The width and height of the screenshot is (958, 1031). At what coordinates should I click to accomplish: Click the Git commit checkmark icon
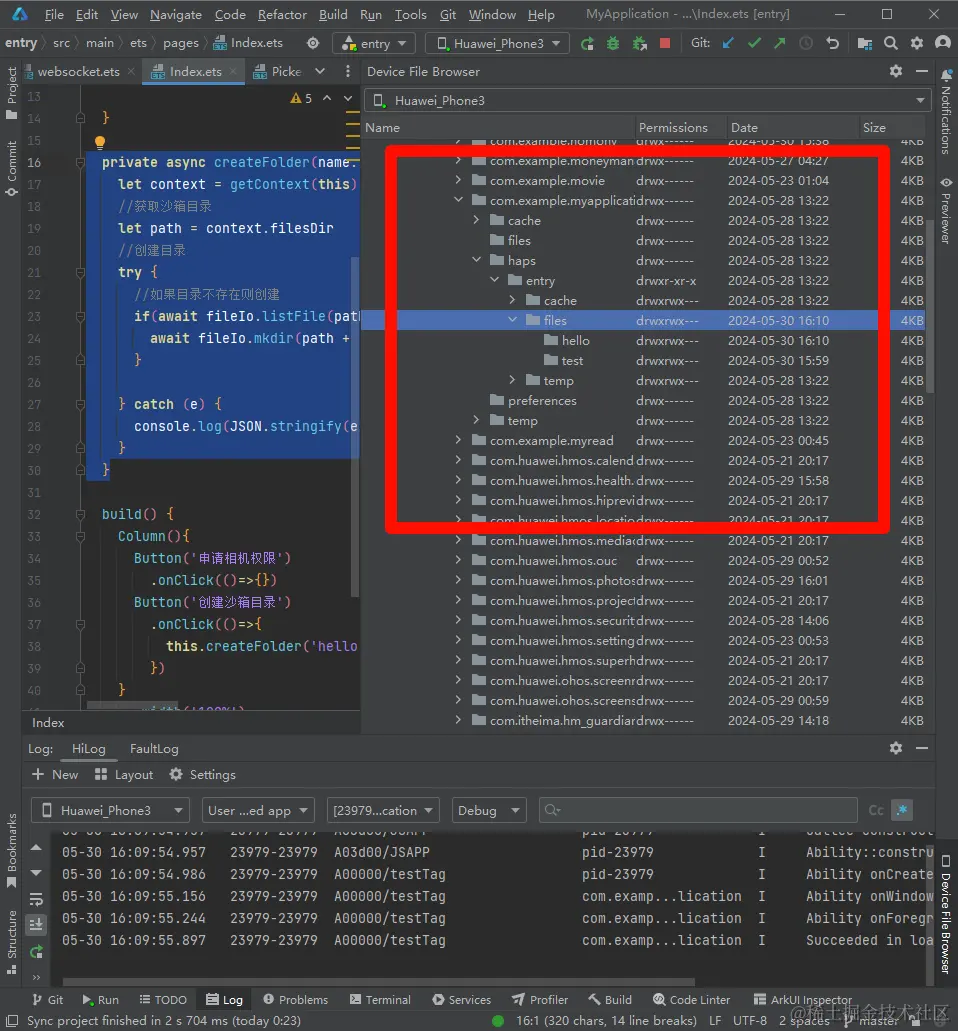coord(754,43)
